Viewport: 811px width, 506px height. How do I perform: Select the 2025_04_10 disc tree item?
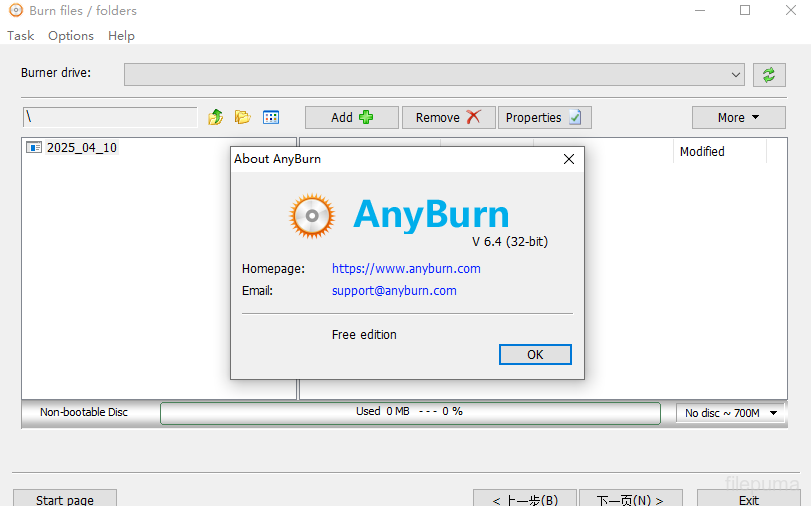coord(82,147)
